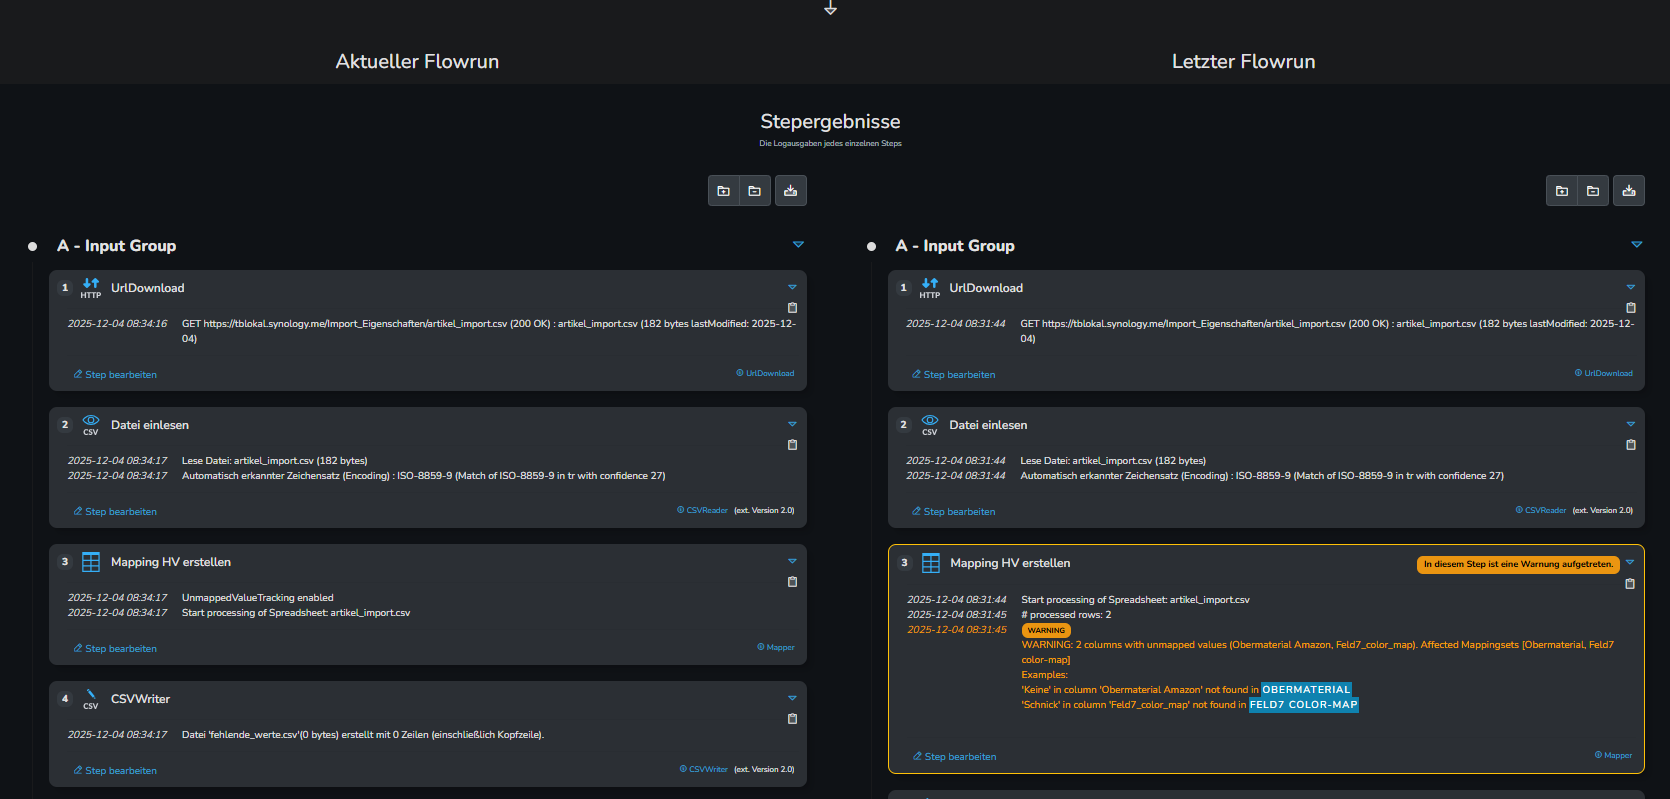Screen dimensions: 1670x799
Task: Collapse all steps in current flowrun toolbar
Action: [x=755, y=191]
